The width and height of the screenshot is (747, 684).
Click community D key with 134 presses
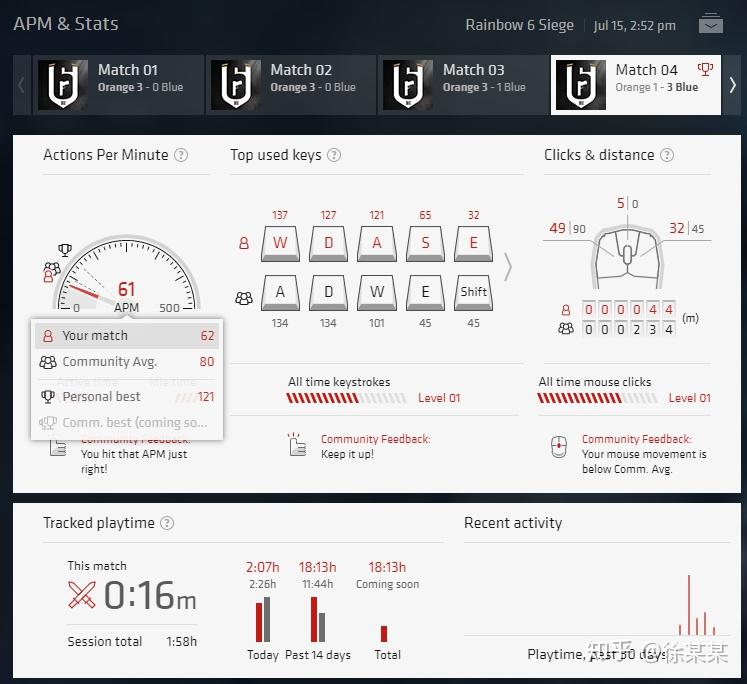click(x=329, y=292)
